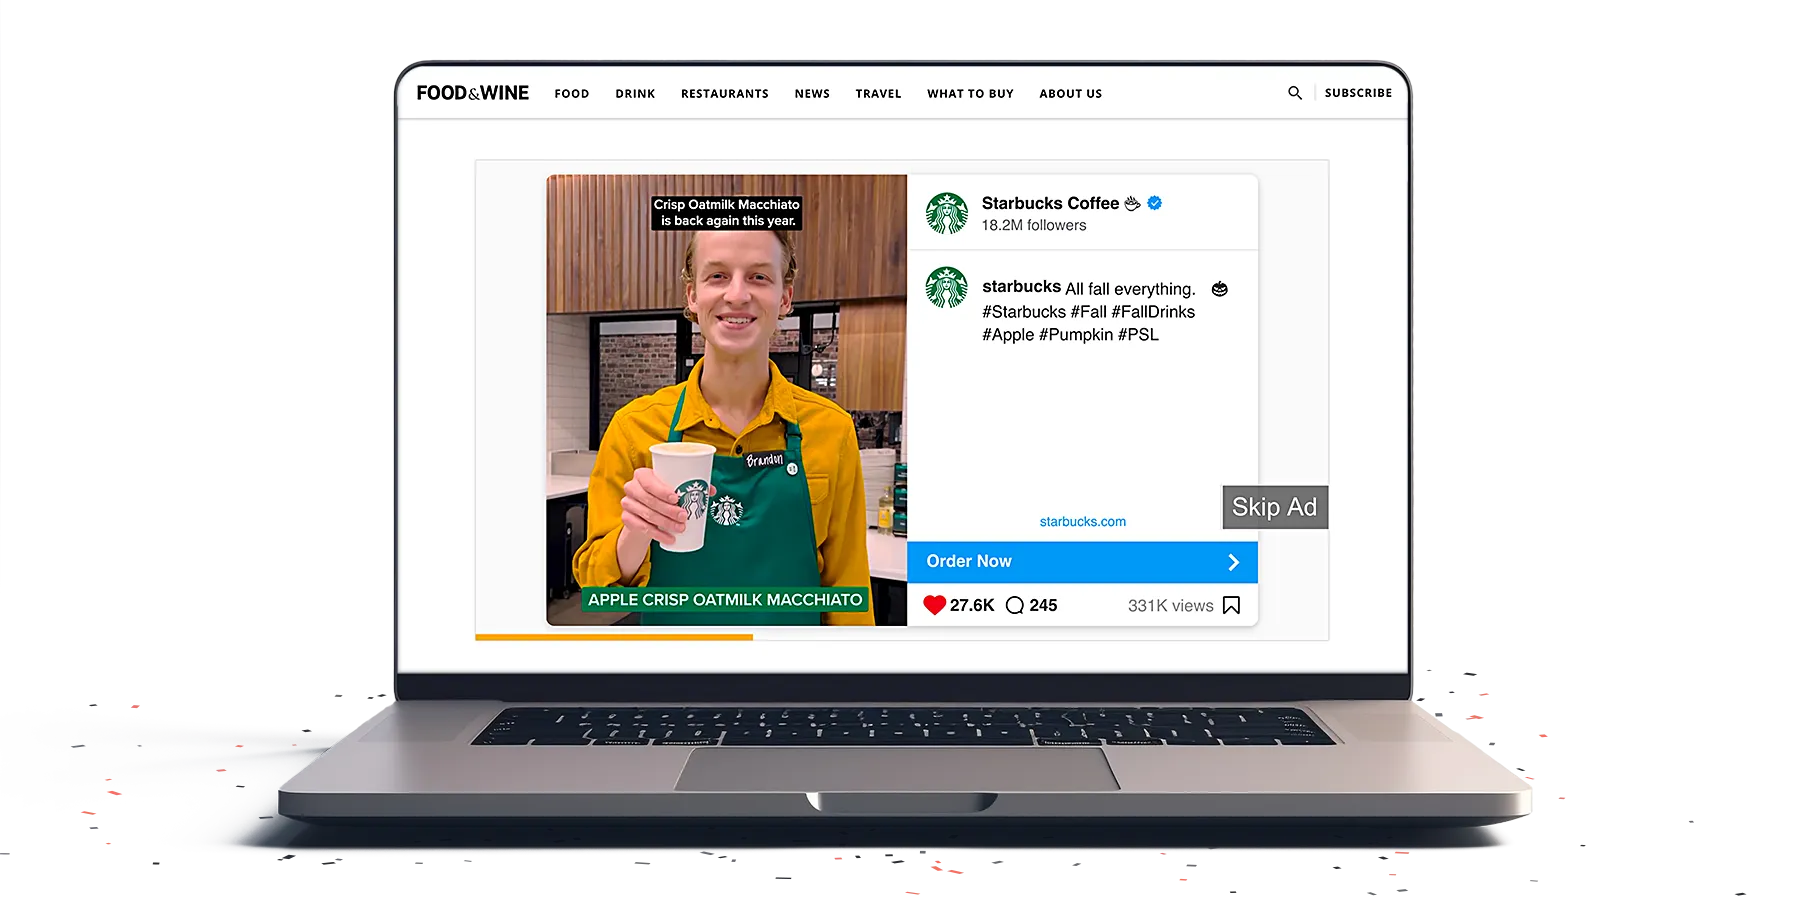This screenshot has height=900, width=1800.
Task: Click the Starbucks siren logo next to the caption
Action: coord(947,288)
